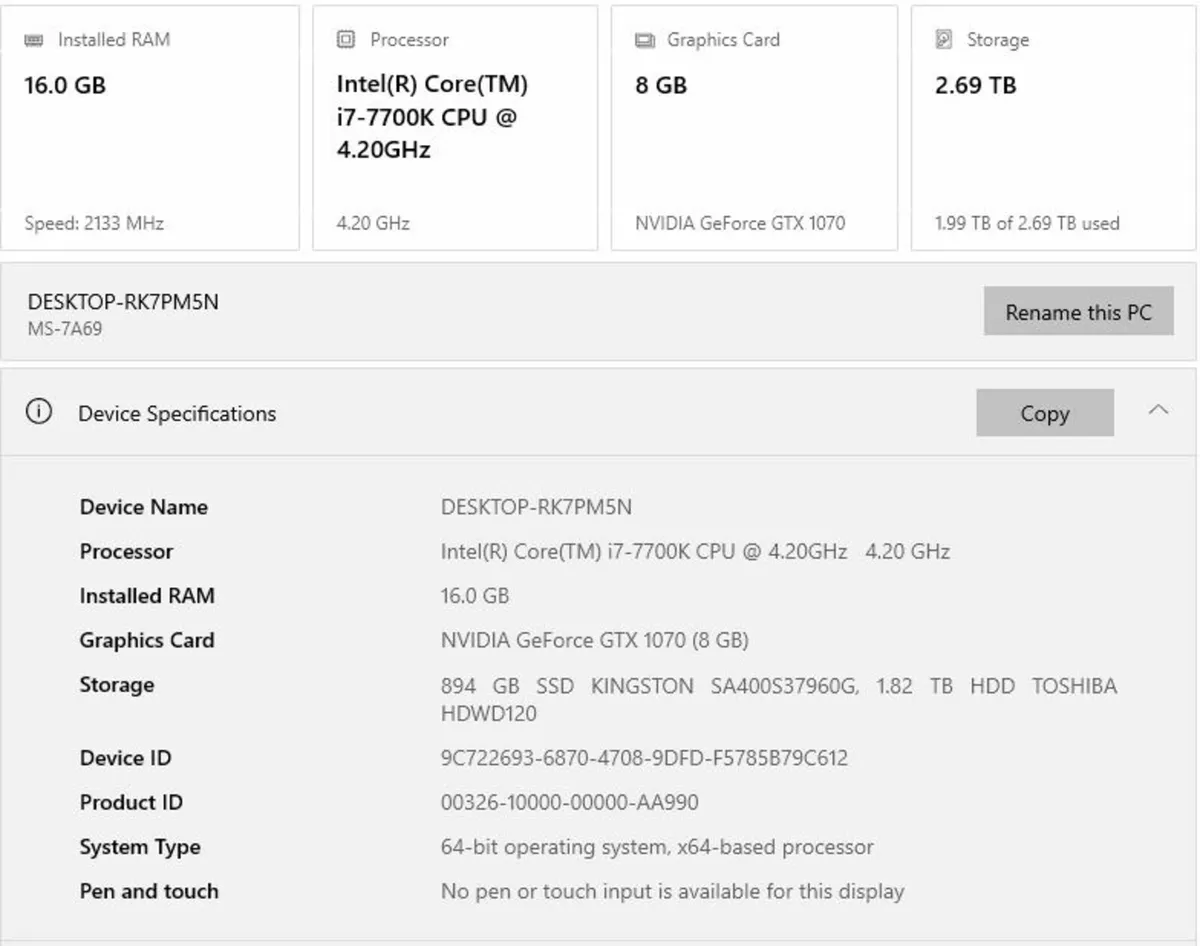Click the Product ID label
Image resolution: width=1200 pixels, height=946 pixels.
point(131,802)
